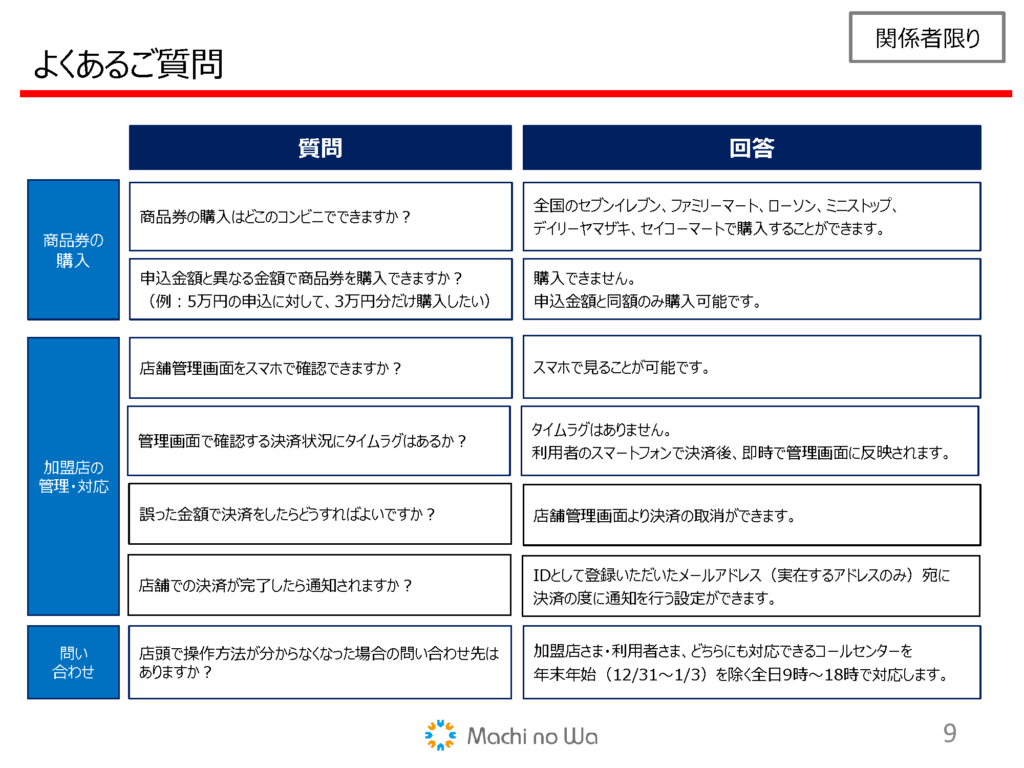
Task: Click answer about 決済の取消
Action: click(x=752, y=516)
